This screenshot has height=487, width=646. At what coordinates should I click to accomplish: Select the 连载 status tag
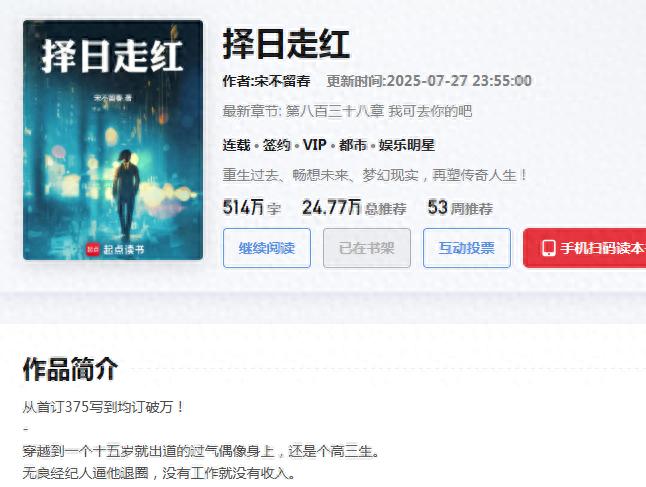point(236,145)
